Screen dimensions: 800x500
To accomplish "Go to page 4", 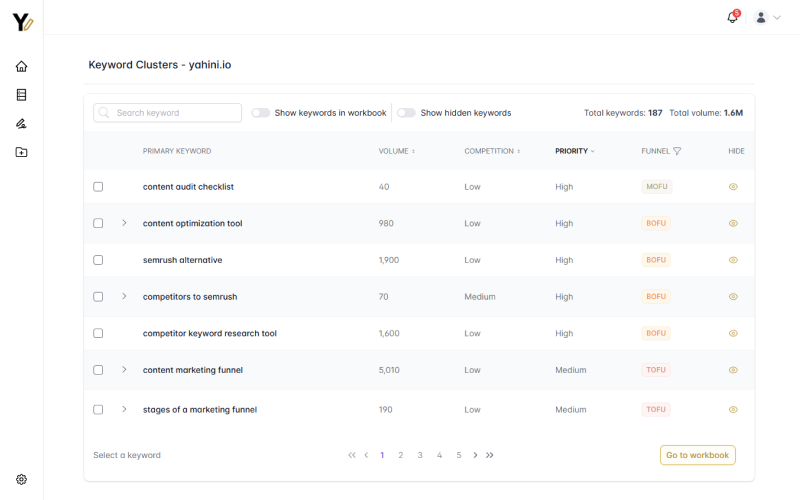I will click(439, 455).
